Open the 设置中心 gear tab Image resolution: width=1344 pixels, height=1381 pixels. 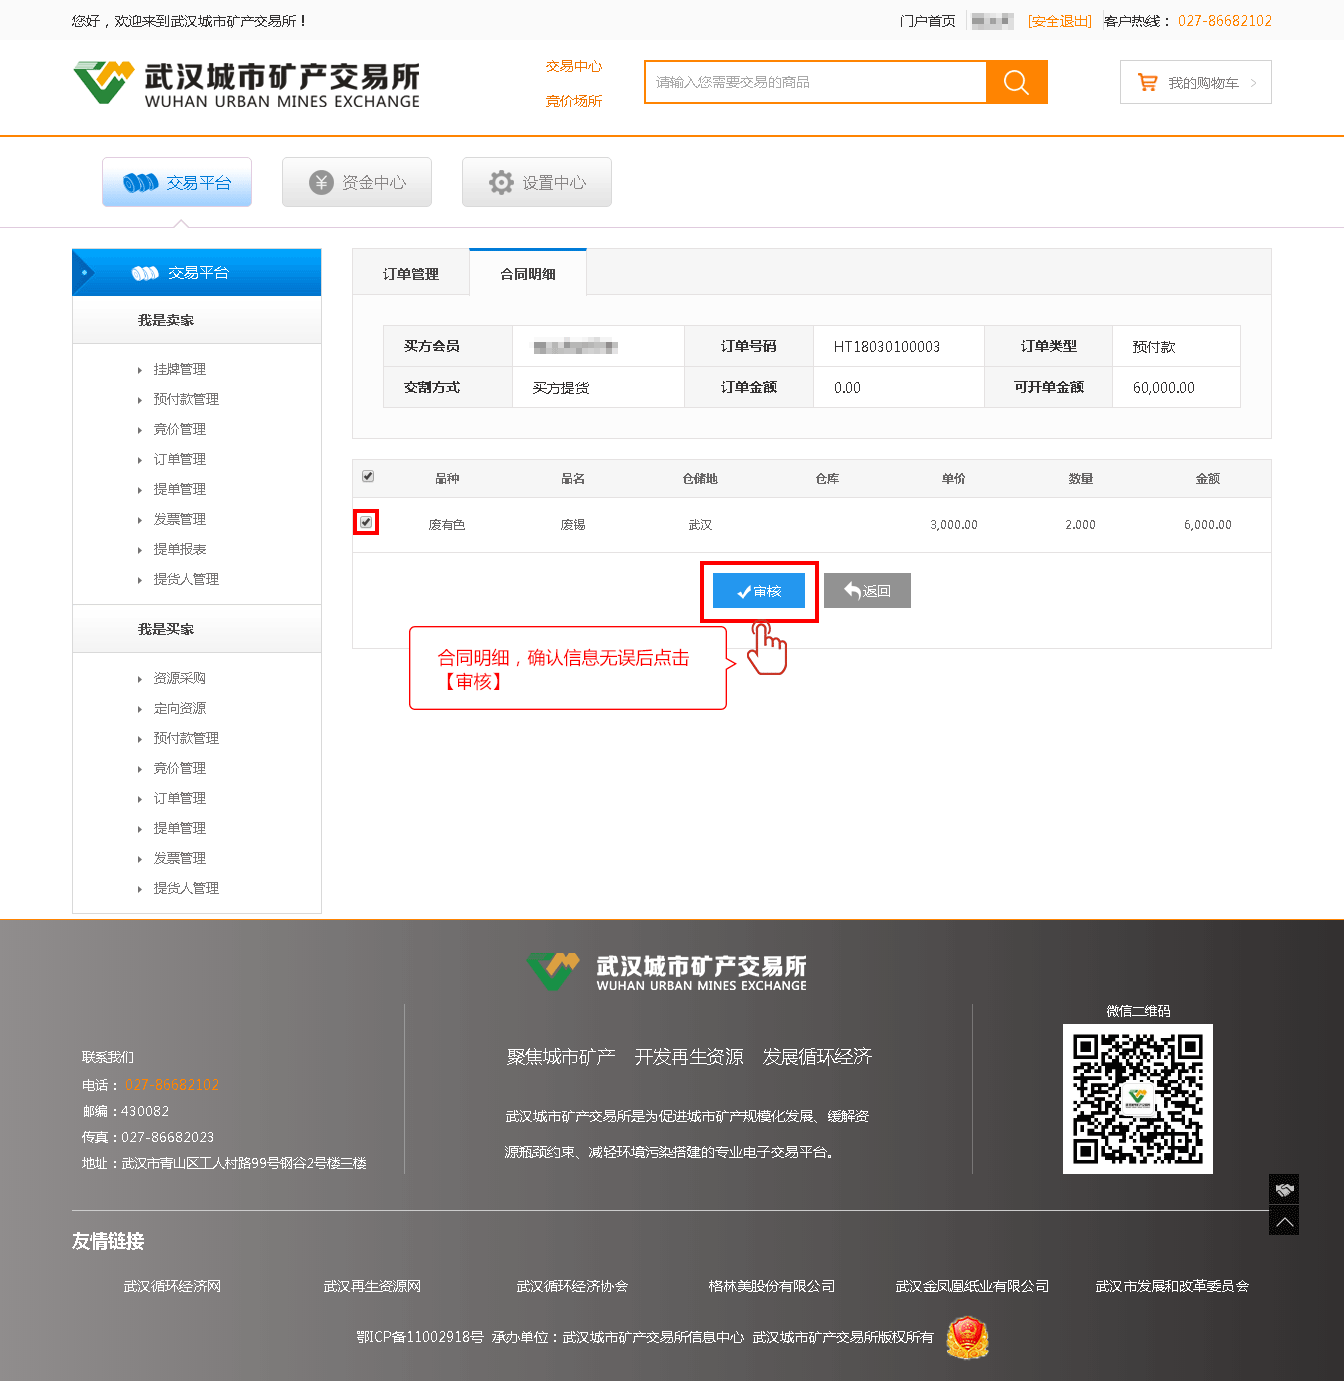(537, 182)
